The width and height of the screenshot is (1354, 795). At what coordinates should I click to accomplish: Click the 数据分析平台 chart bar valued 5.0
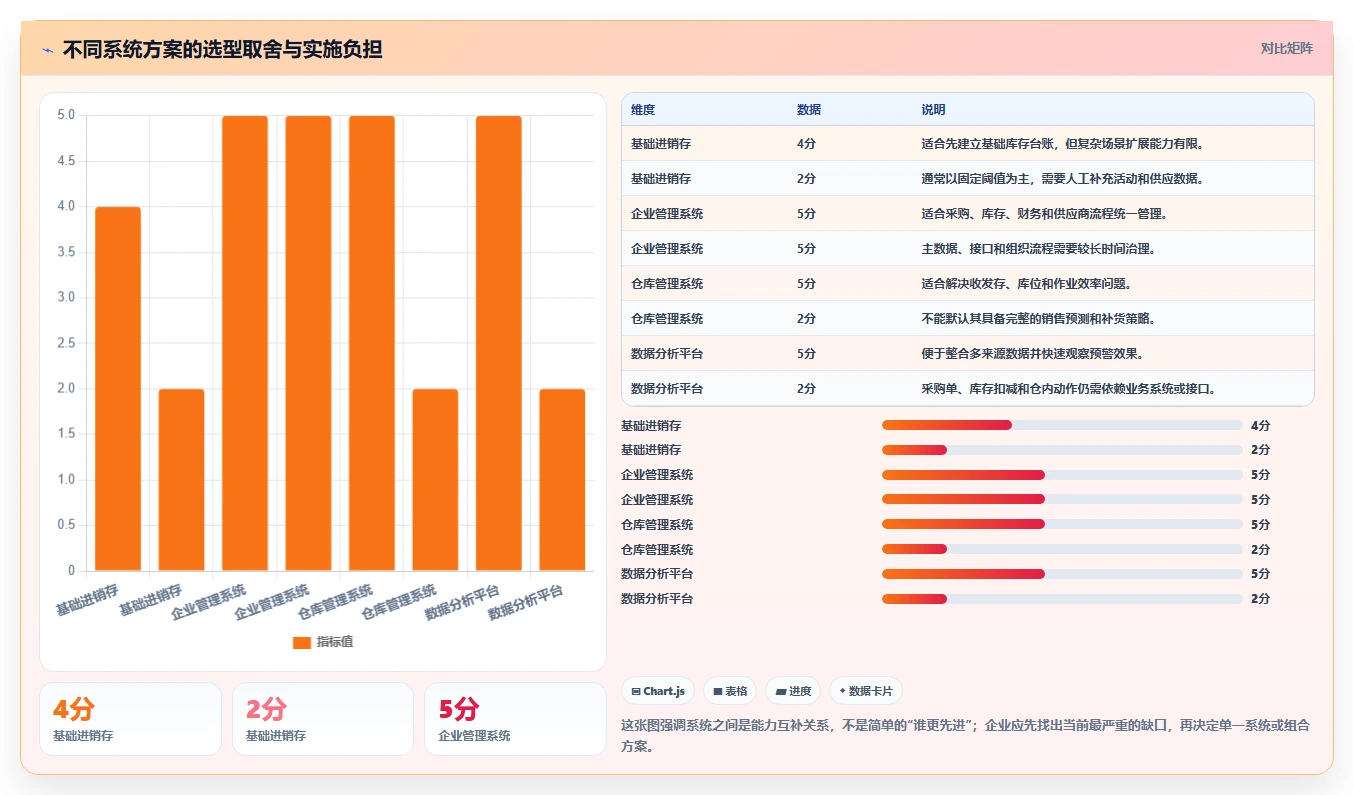pyautogui.click(x=499, y=343)
